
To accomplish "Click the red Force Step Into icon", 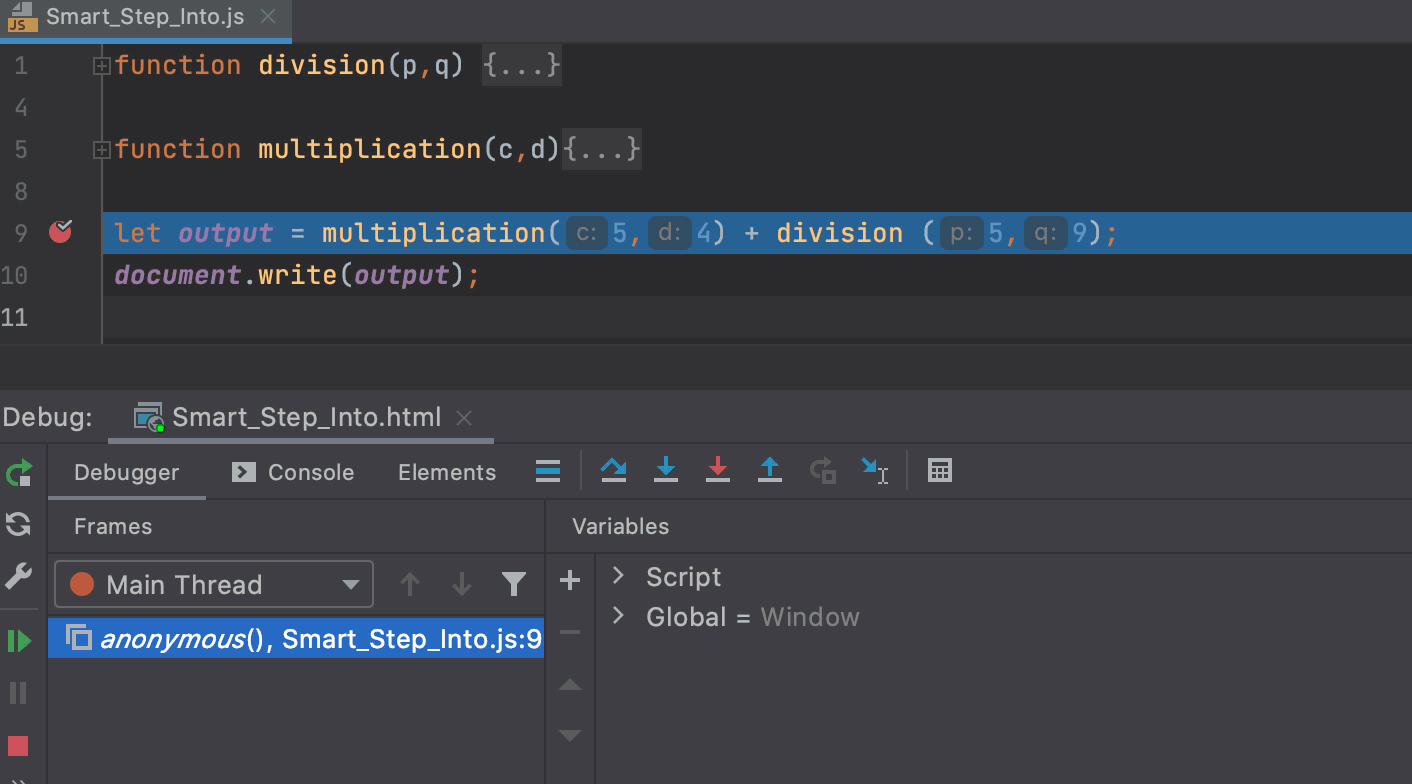I will 717,471.
